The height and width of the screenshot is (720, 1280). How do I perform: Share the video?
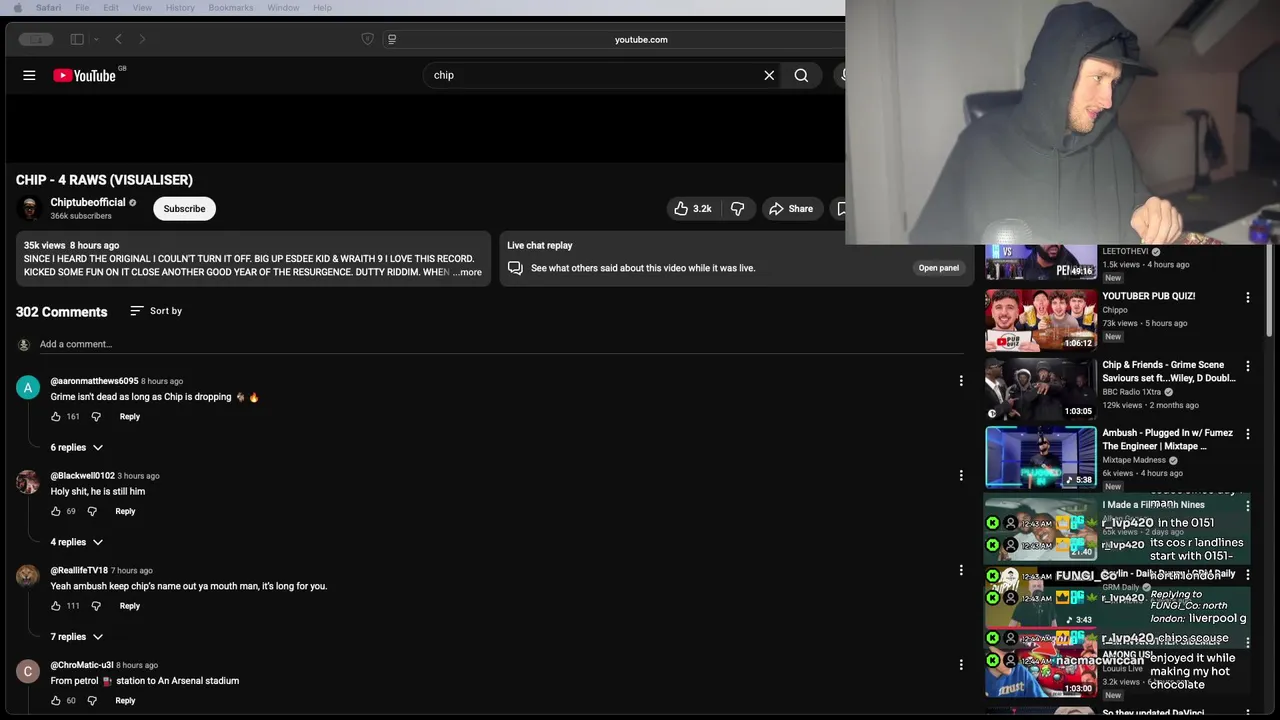(x=790, y=209)
